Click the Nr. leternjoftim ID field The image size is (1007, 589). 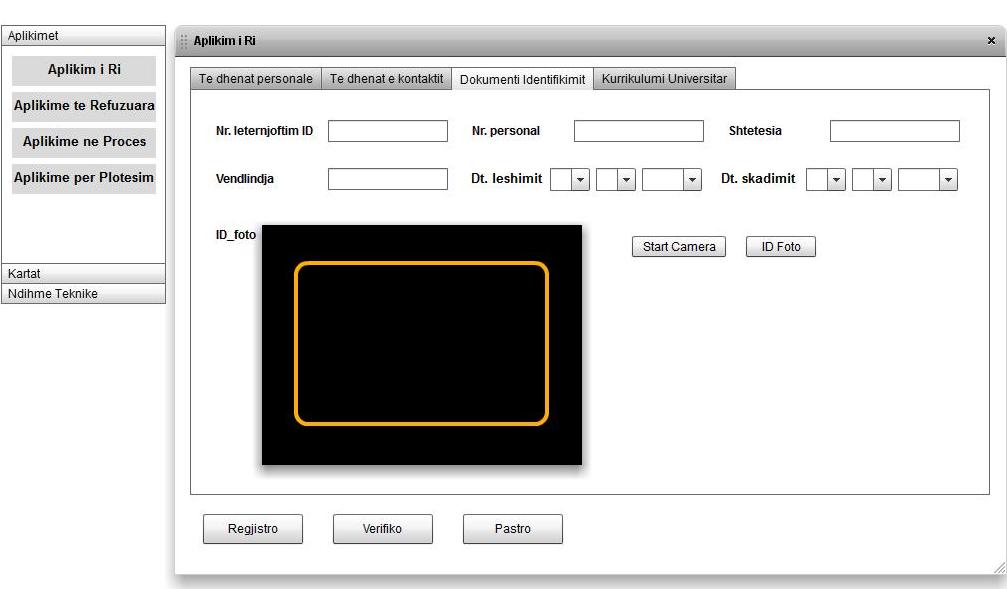(x=387, y=131)
